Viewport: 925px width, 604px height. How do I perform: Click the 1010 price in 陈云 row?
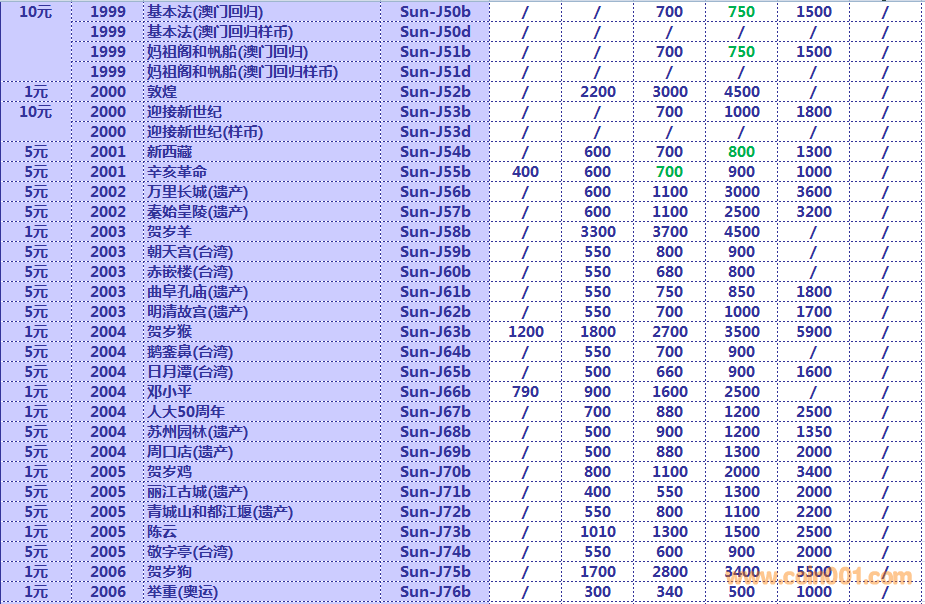pos(597,532)
